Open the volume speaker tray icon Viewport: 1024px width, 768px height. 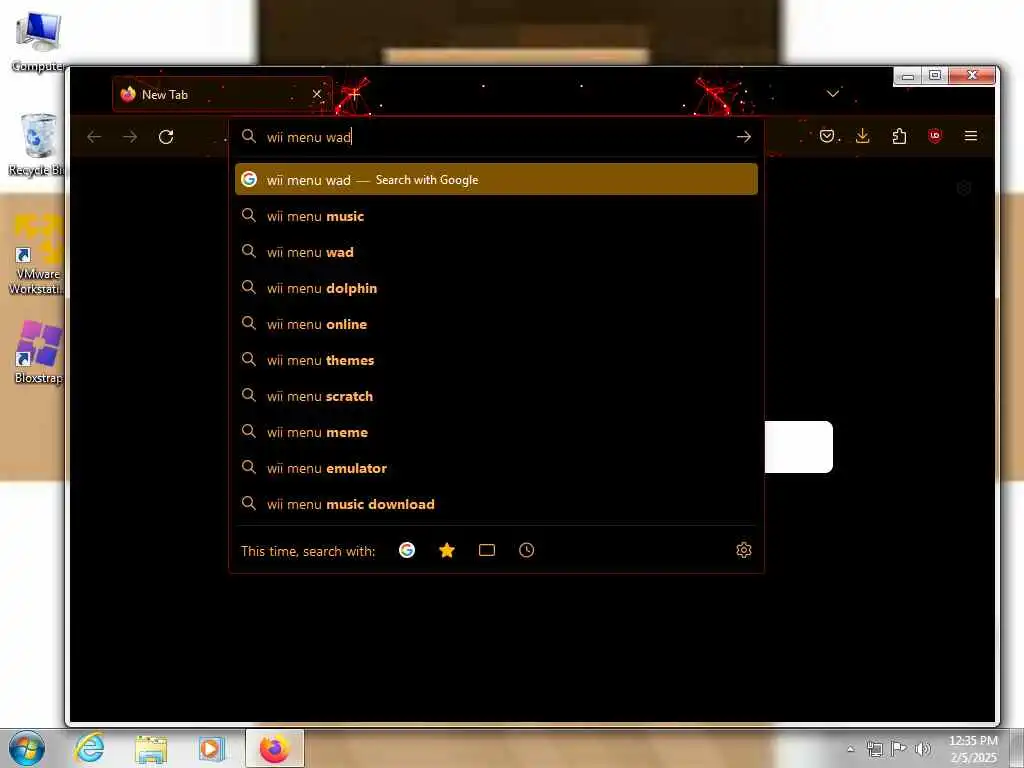pyautogui.click(x=923, y=748)
